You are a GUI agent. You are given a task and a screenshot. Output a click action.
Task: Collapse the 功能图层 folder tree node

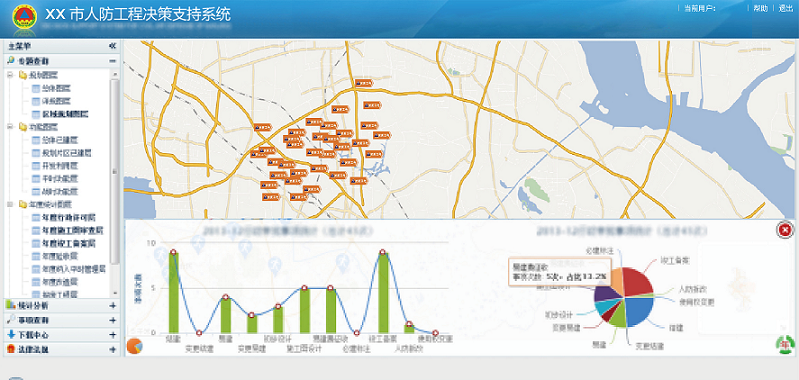[x=10, y=127]
